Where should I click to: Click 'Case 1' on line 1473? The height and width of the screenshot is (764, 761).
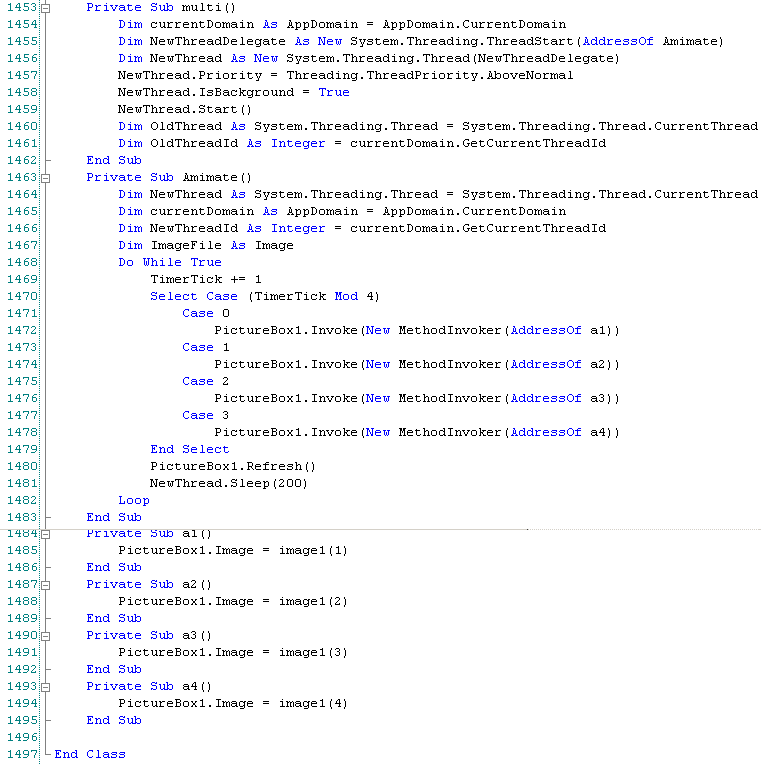pos(206,348)
